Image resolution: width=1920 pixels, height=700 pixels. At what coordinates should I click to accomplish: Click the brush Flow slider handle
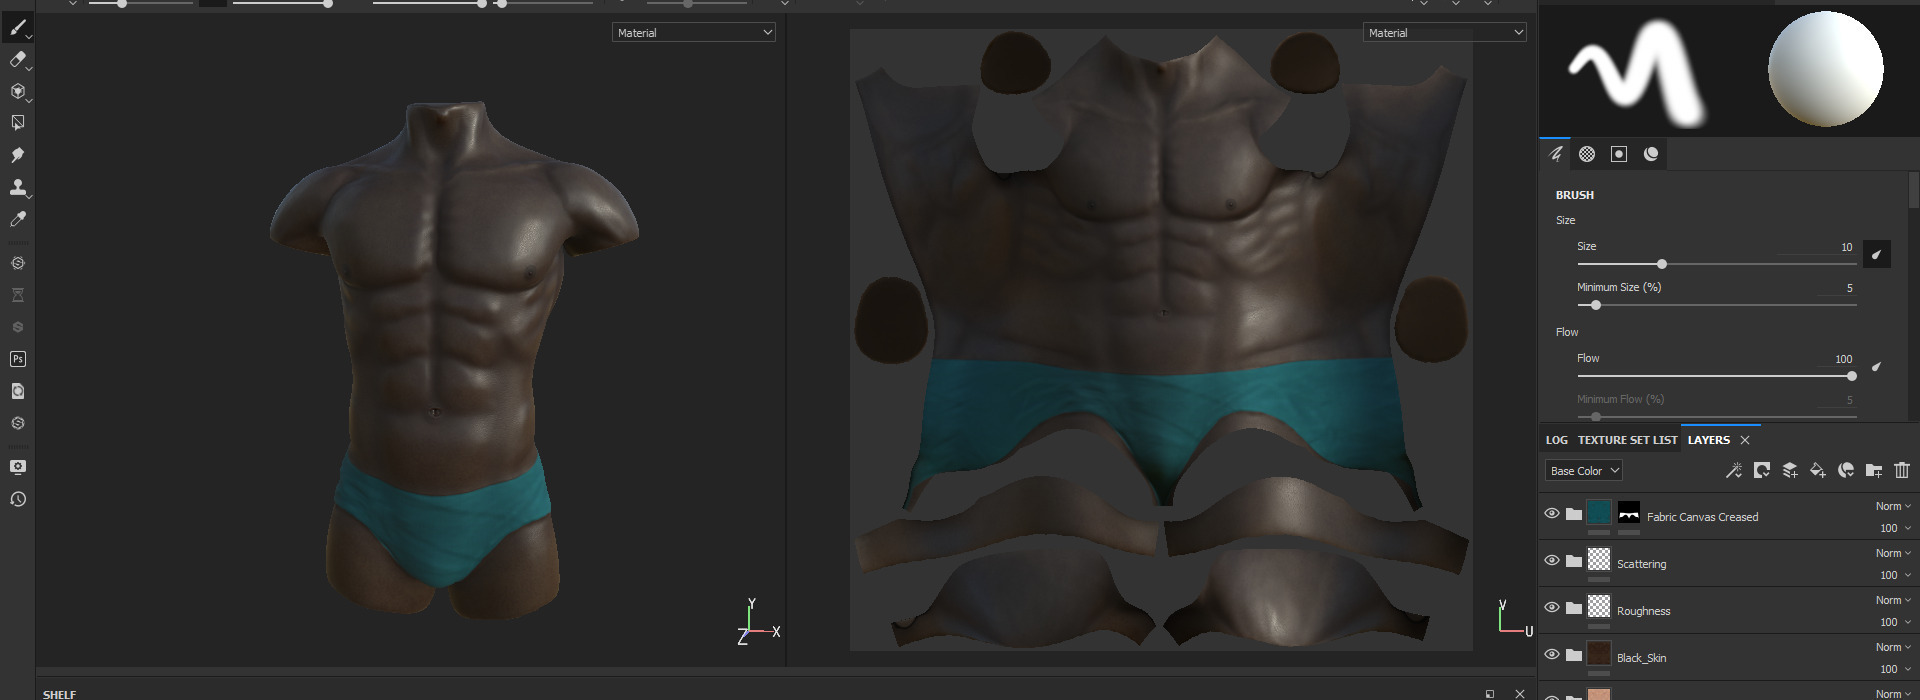(1851, 376)
